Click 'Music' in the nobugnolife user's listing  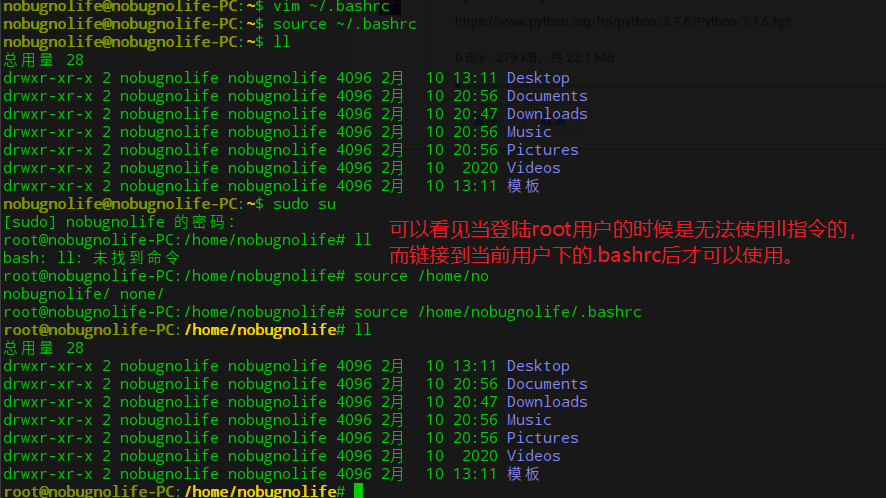coord(529,132)
